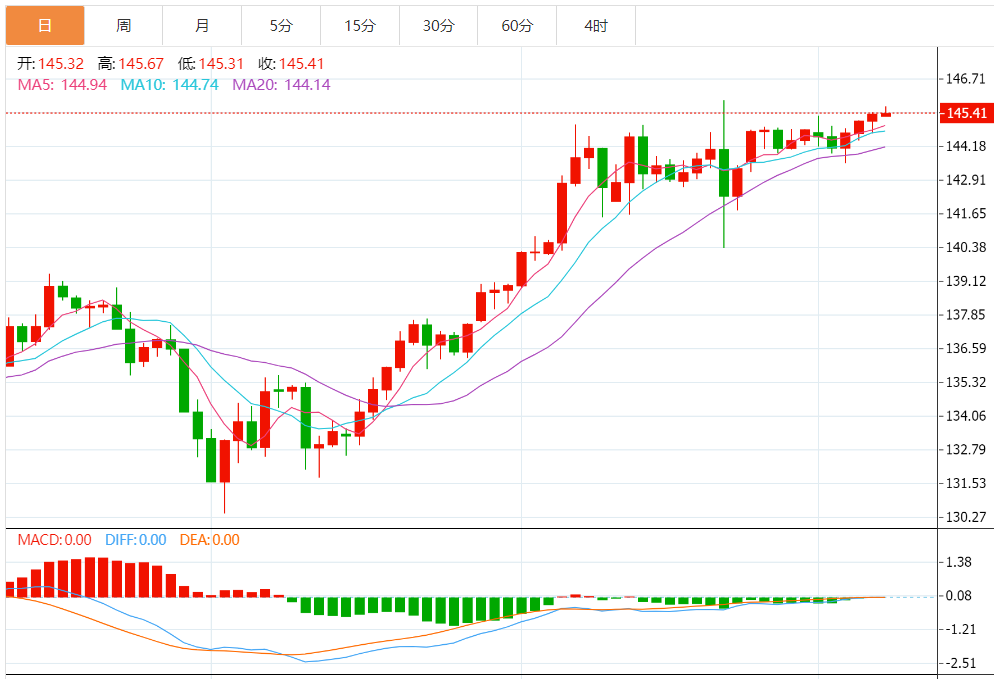Click the -1.21 MACD axis label
994x679 pixels.
959,629
